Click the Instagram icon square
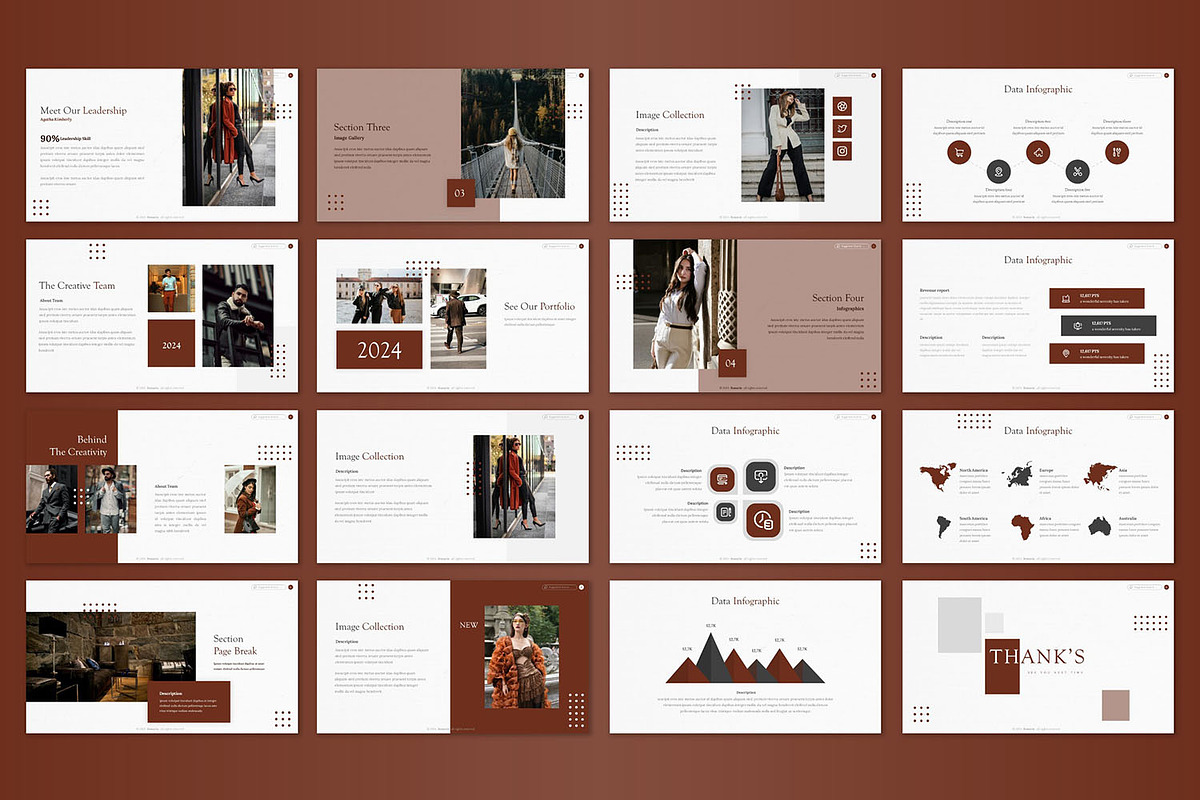The image size is (1200, 800). [x=843, y=151]
